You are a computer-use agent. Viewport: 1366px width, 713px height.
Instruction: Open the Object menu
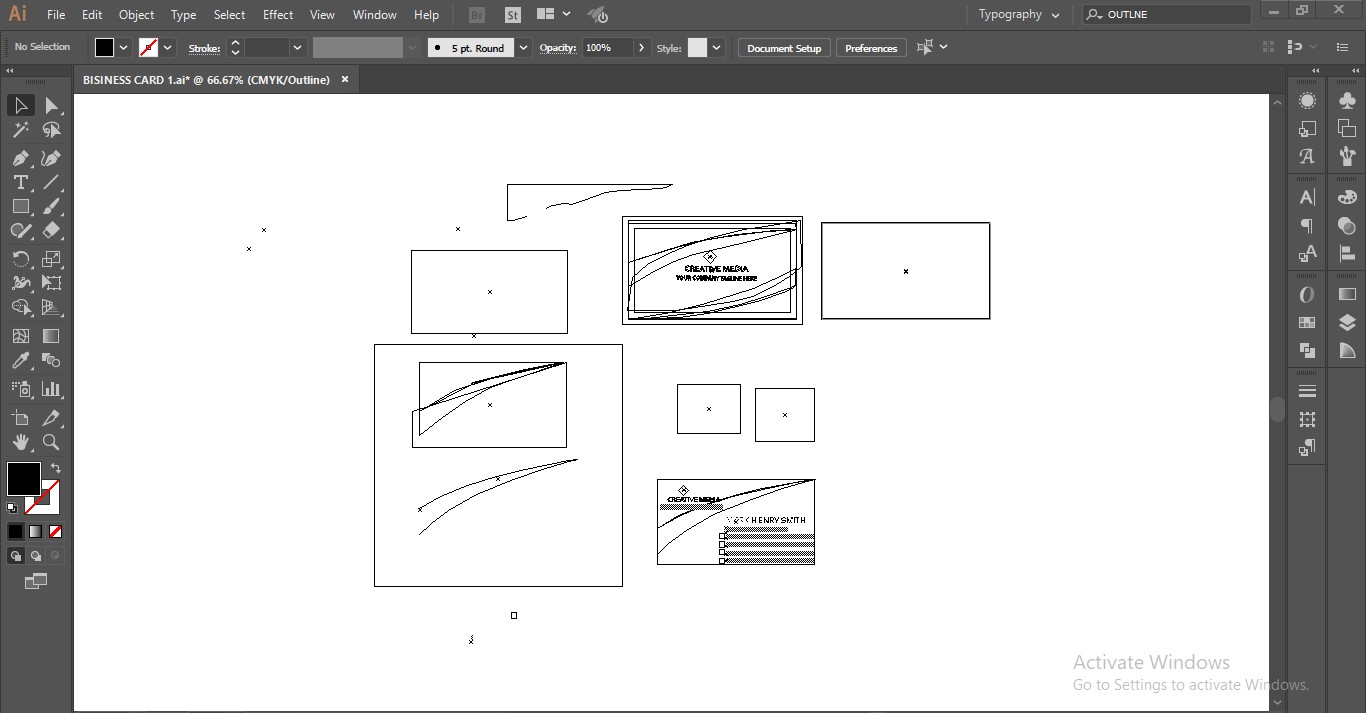[x=136, y=14]
